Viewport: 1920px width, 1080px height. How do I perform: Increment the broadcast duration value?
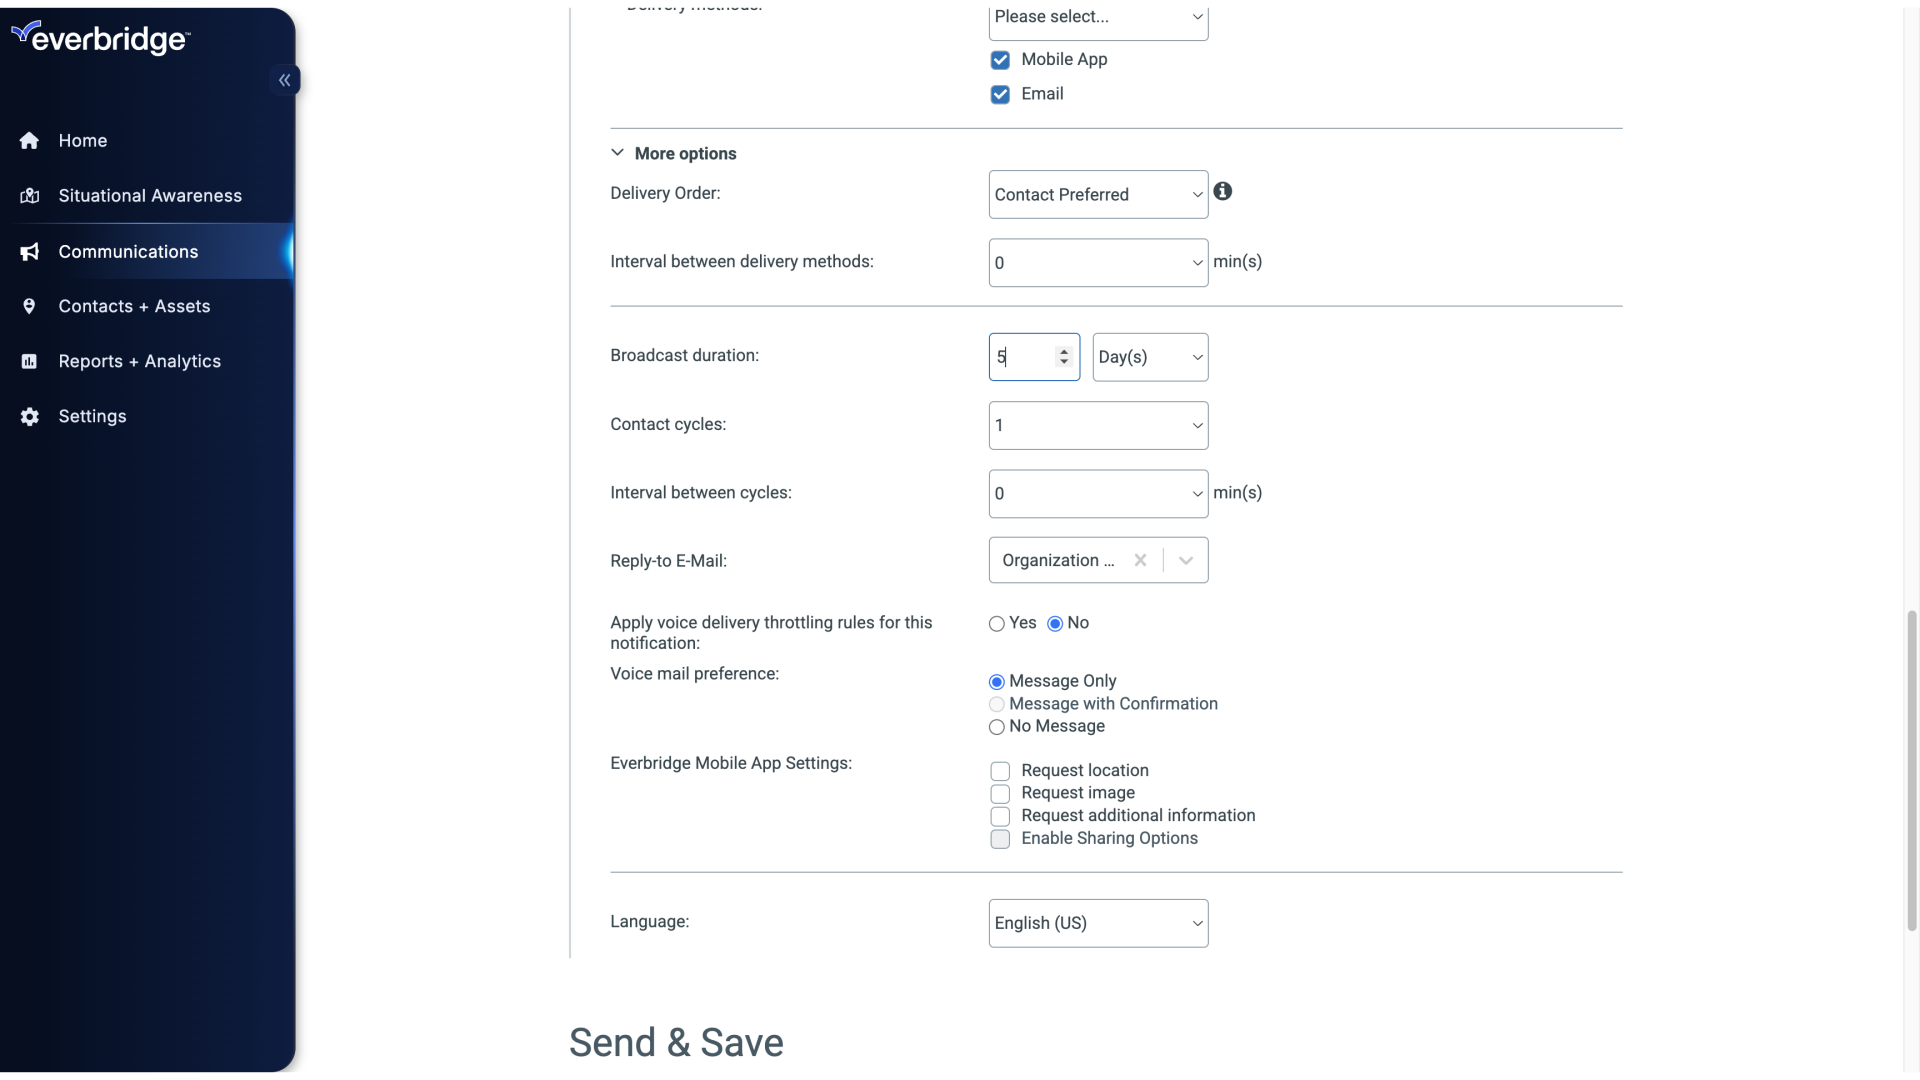point(1064,351)
